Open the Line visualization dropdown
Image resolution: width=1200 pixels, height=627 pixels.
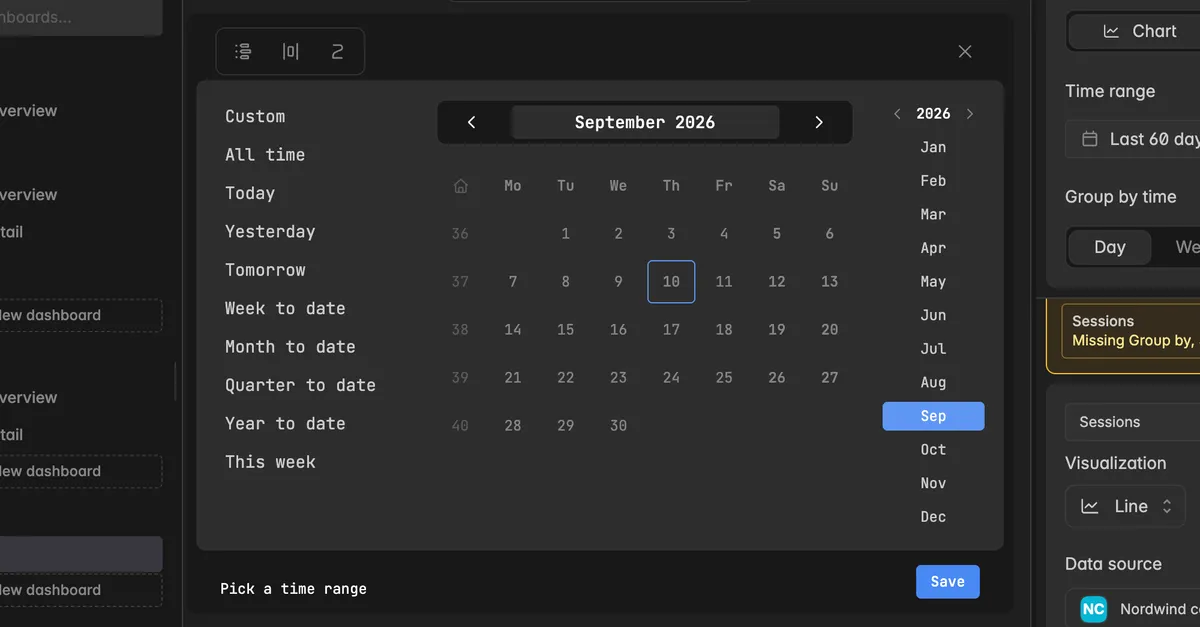(x=1125, y=506)
